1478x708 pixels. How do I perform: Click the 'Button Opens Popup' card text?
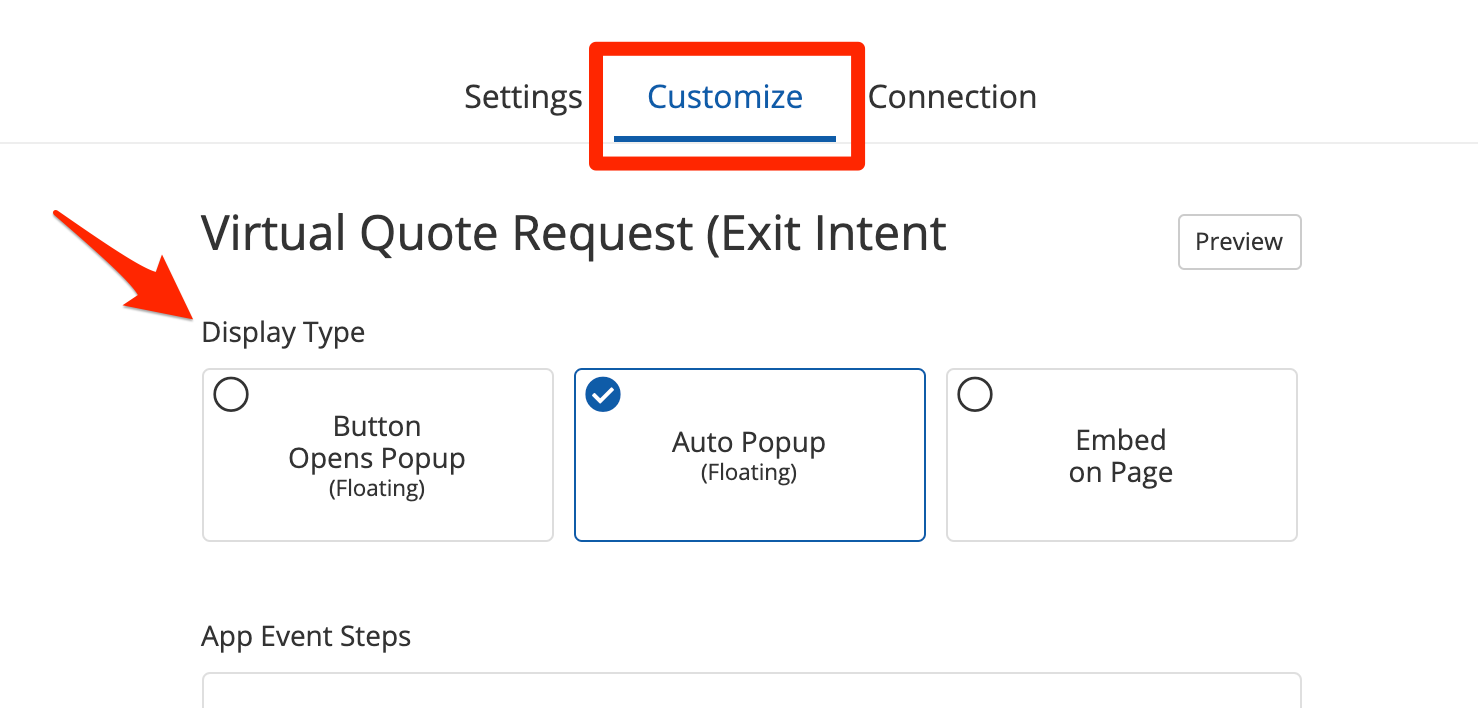(x=377, y=443)
